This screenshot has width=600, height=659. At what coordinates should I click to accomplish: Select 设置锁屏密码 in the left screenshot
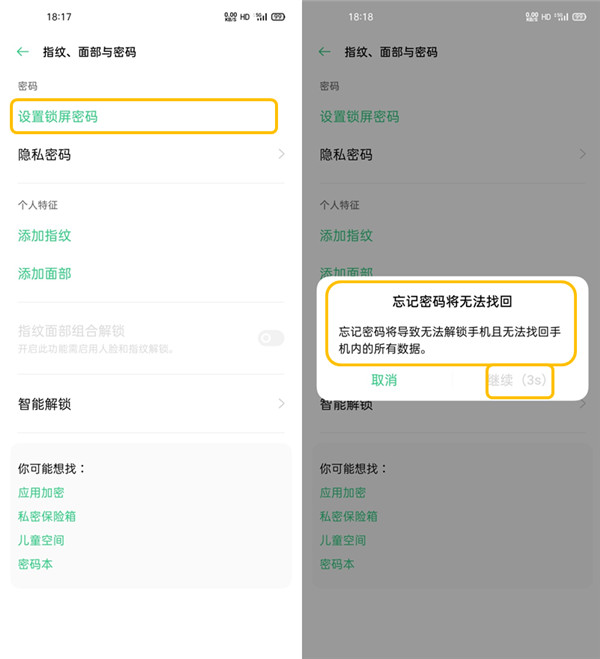tap(58, 117)
